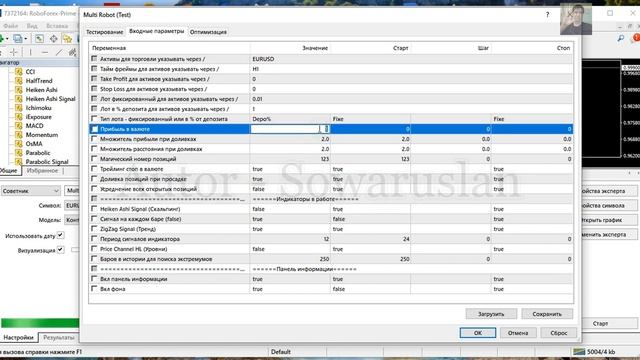Tick checkbox for 'Множитель прибыли при доливках'
This screenshot has width=640, height=360.
94,139
